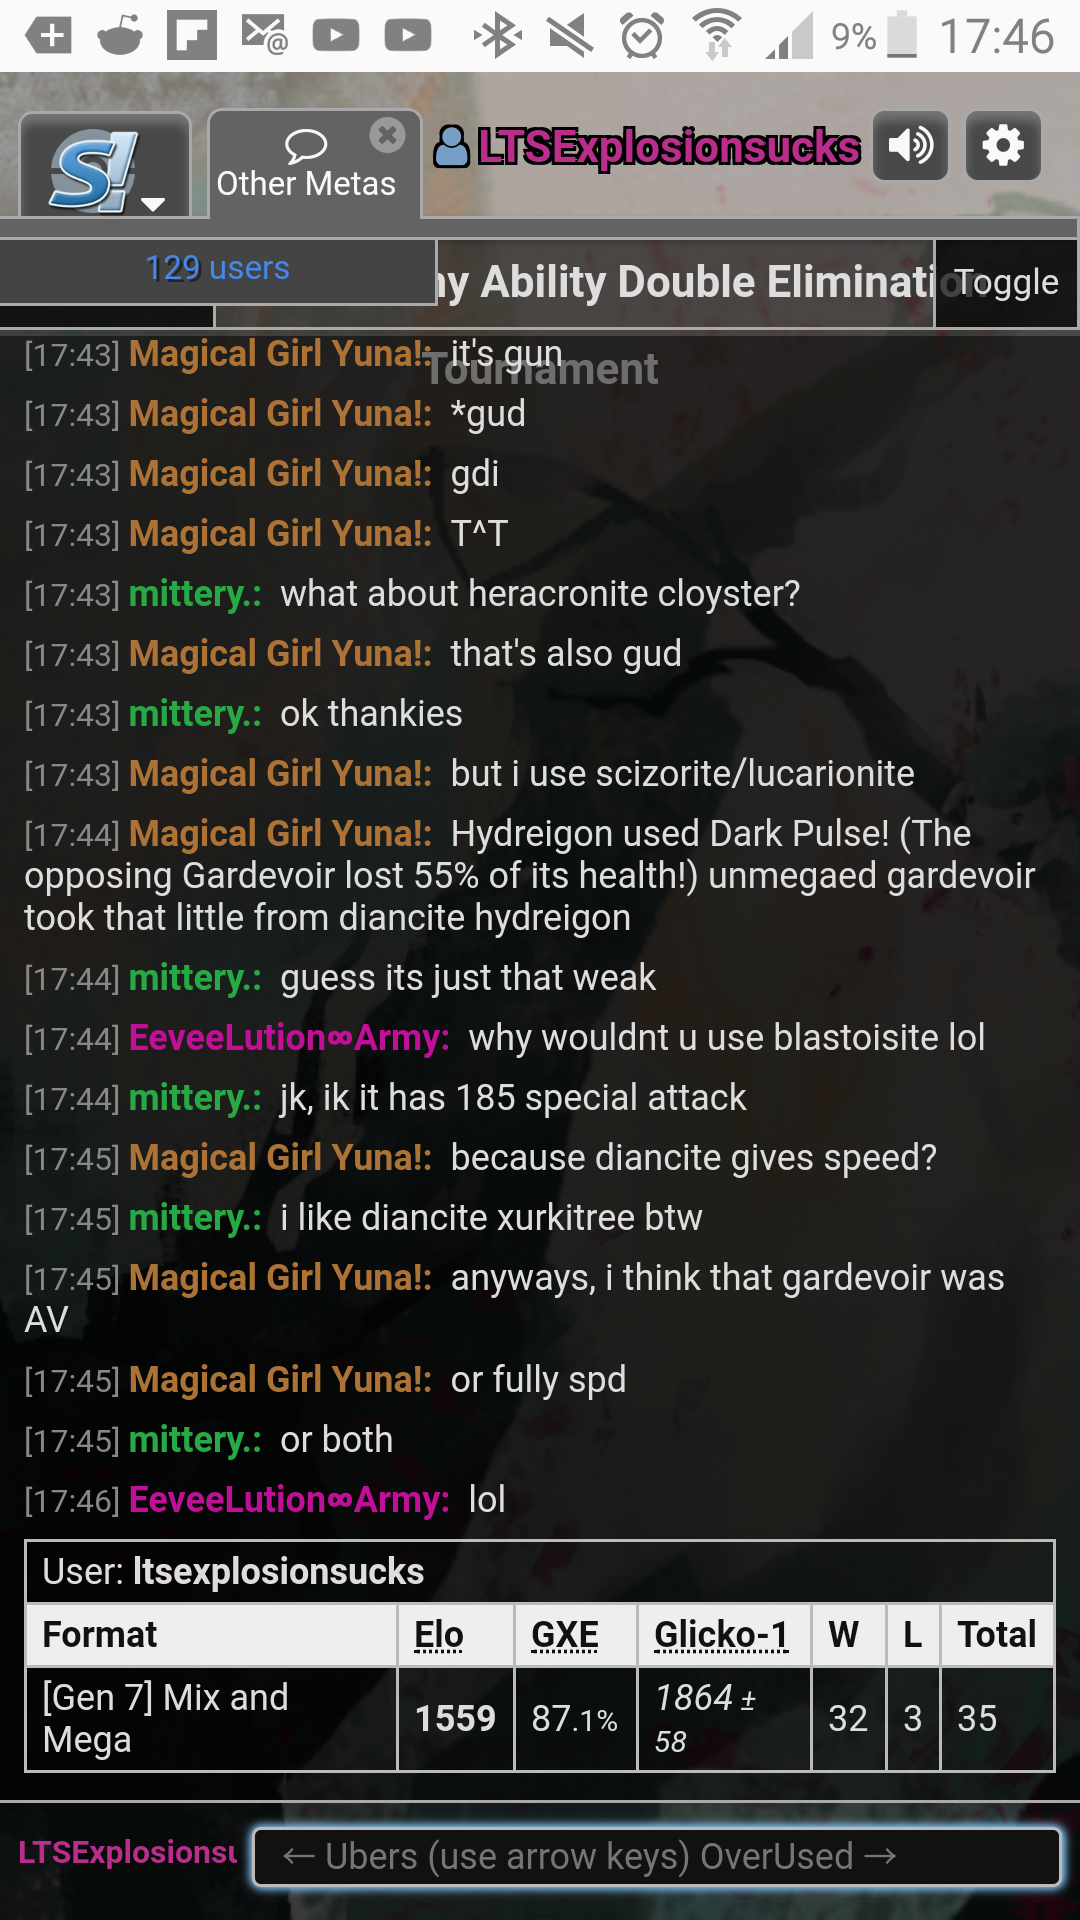Show the 129 users list
The width and height of the screenshot is (1080, 1920).
(x=217, y=269)
